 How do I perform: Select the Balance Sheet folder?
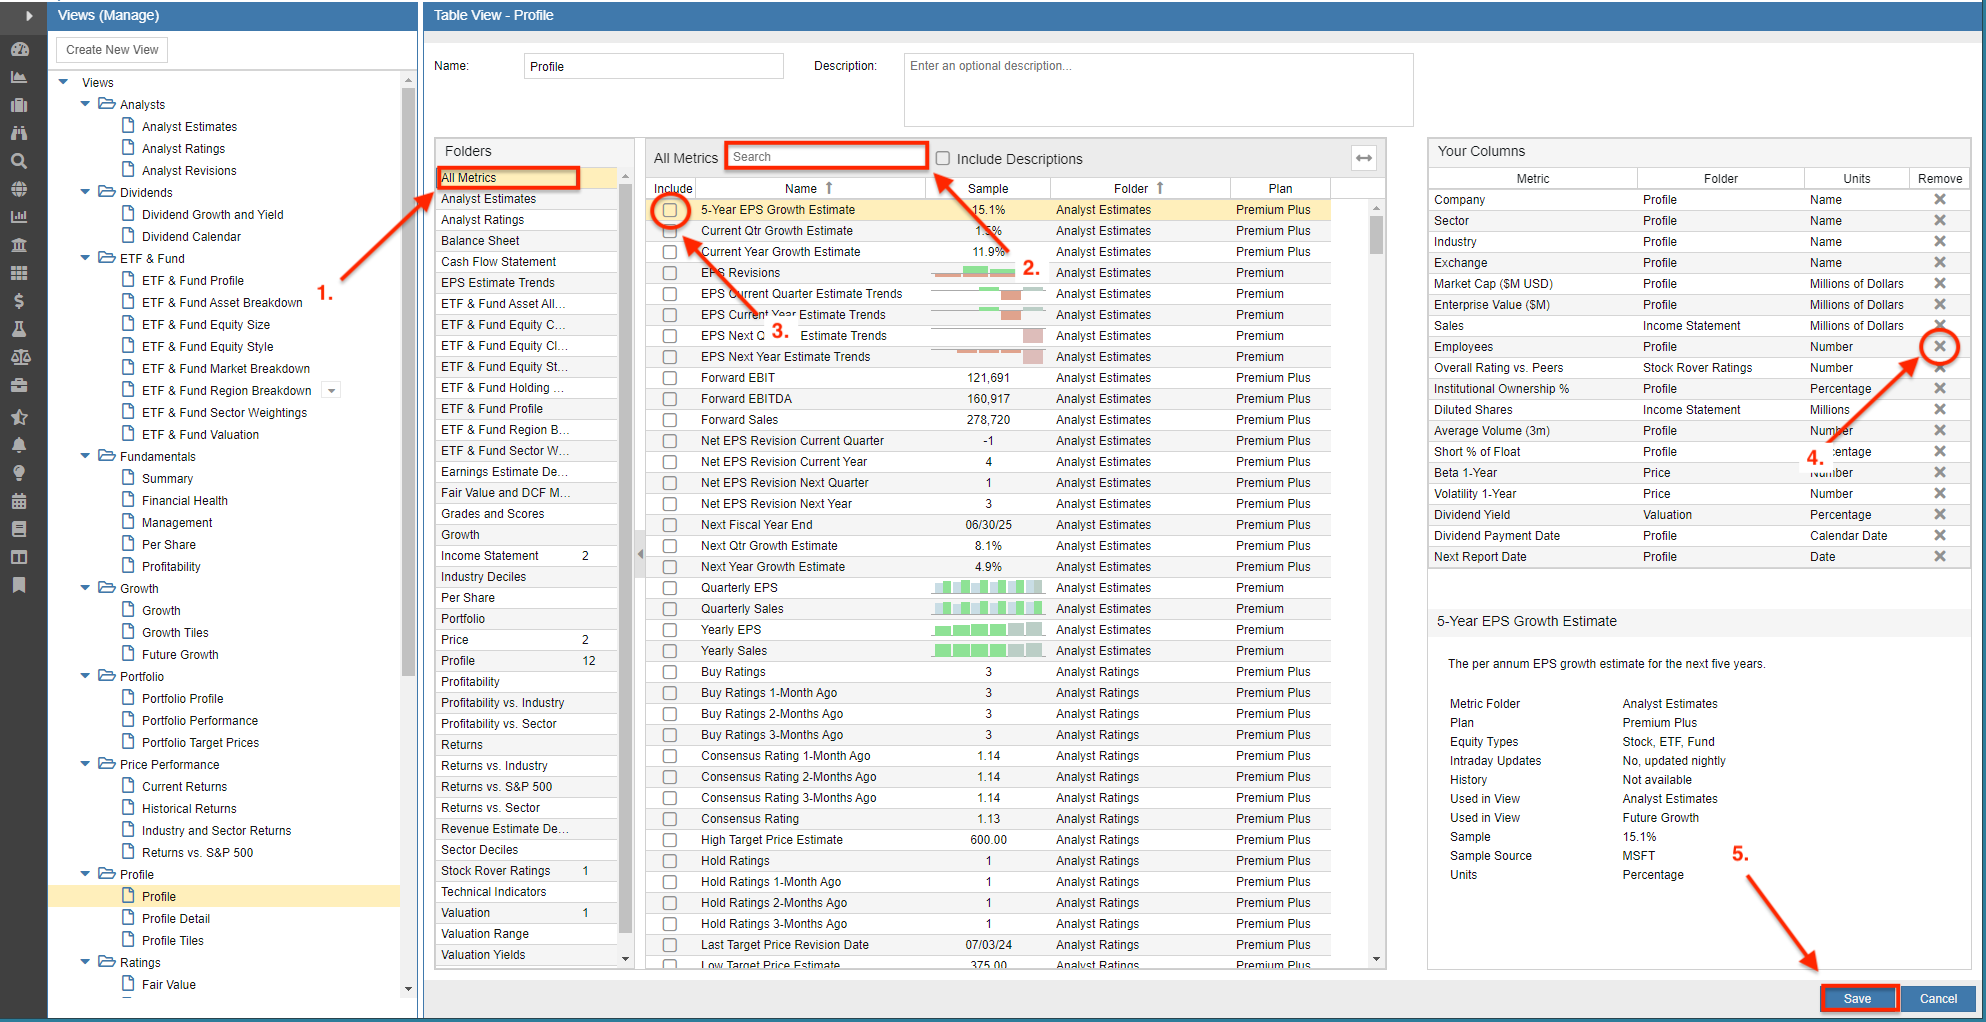[527, 241]
